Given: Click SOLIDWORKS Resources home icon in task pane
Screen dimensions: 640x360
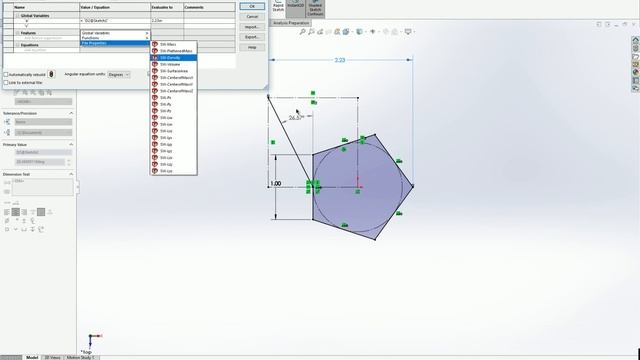Looking at the screenshot, I should (x=636, y=40).
